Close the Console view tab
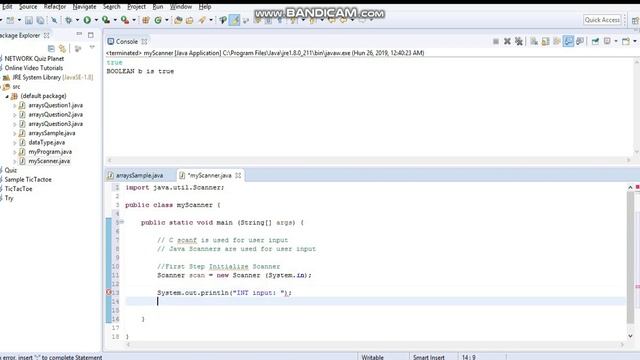640x360 pixels. pos(144,42)
